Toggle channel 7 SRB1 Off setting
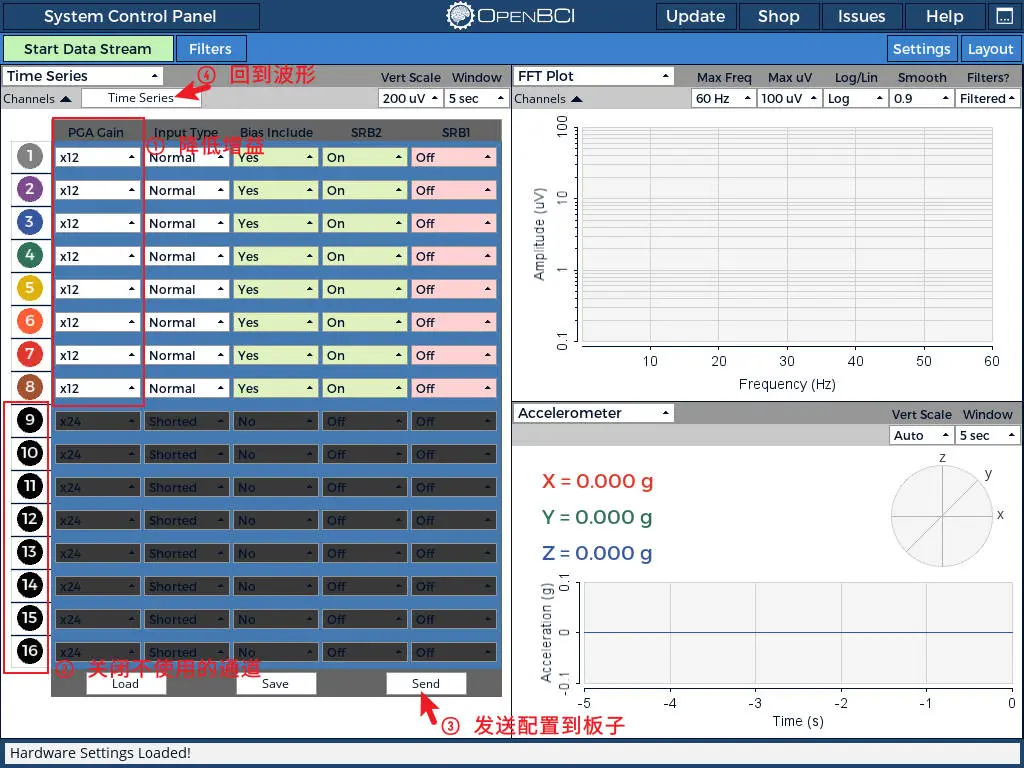Viewport: 1024px width, 768px height. [453, 356]
